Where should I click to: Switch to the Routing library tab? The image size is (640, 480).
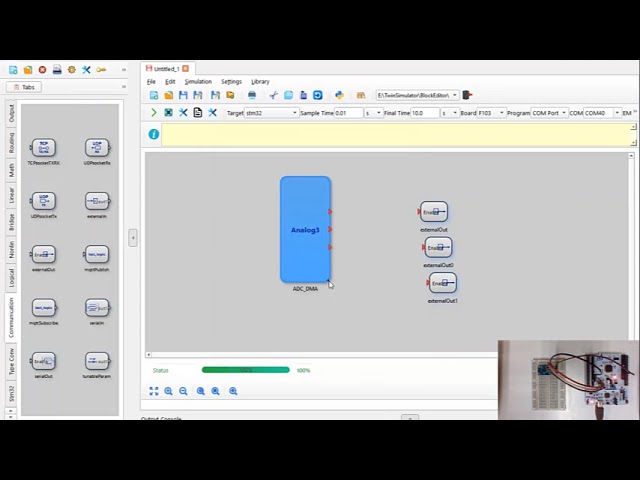[x=11, y=142]
